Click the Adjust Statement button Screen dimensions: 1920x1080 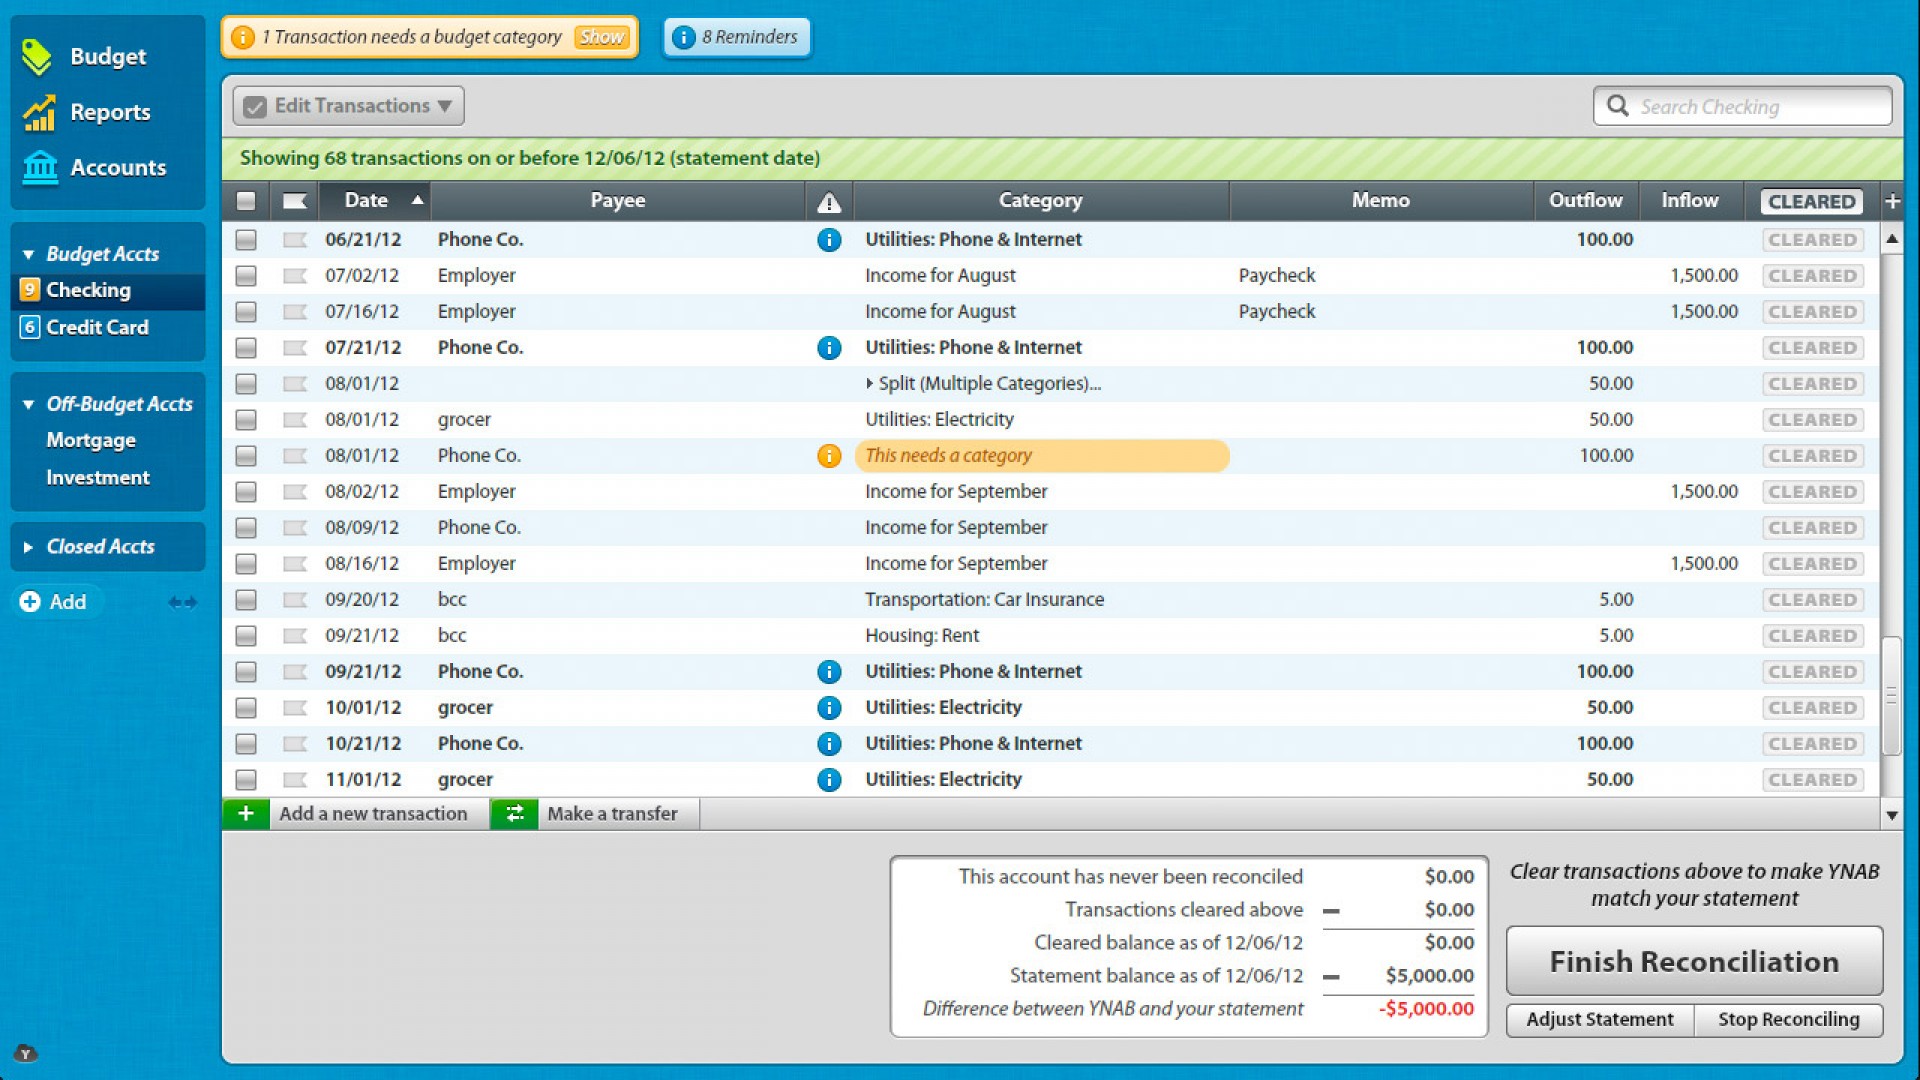[1599, 1019]
